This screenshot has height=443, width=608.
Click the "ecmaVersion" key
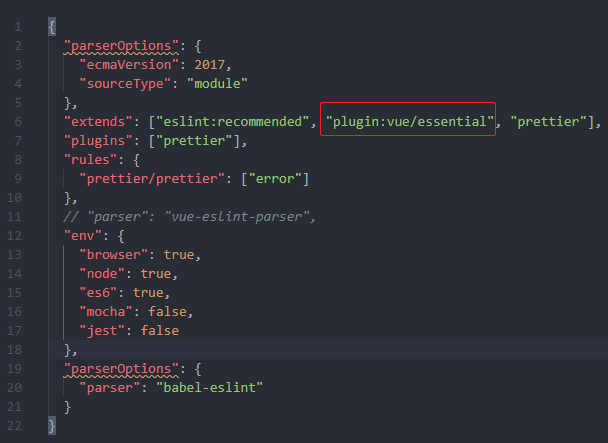(129, 65)
